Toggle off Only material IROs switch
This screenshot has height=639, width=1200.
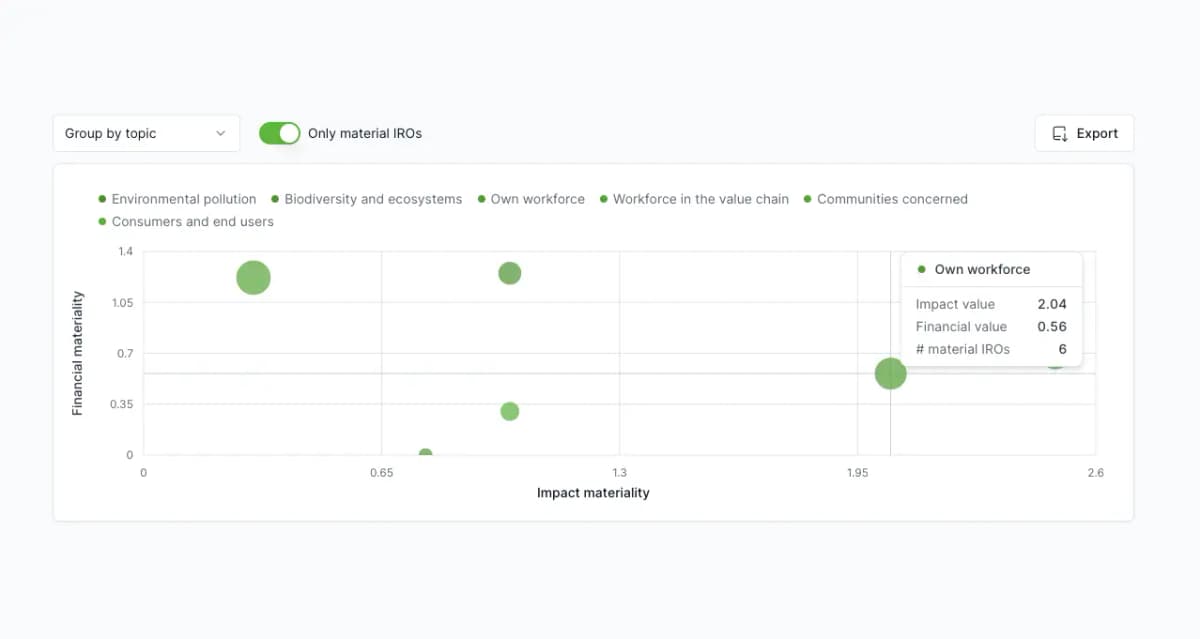(x=279, y=133)
